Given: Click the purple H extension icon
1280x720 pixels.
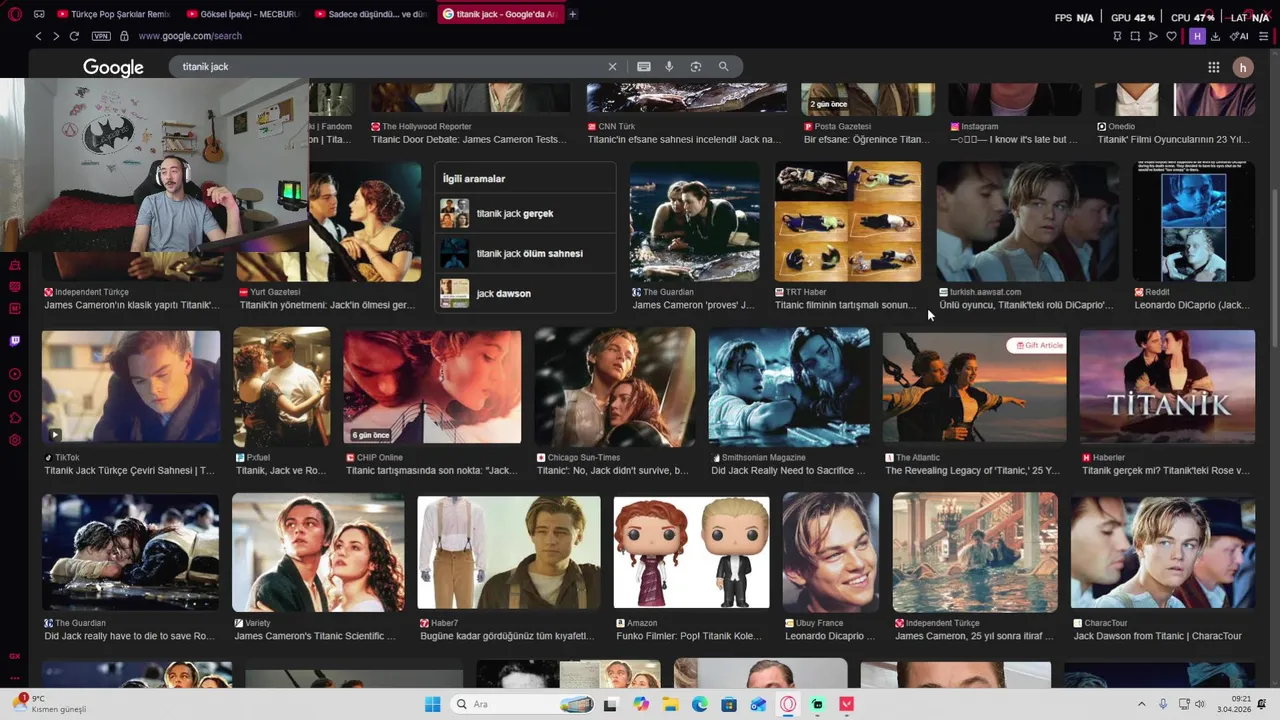Looking at the screenshot, I should click(x=1197, y=36).
